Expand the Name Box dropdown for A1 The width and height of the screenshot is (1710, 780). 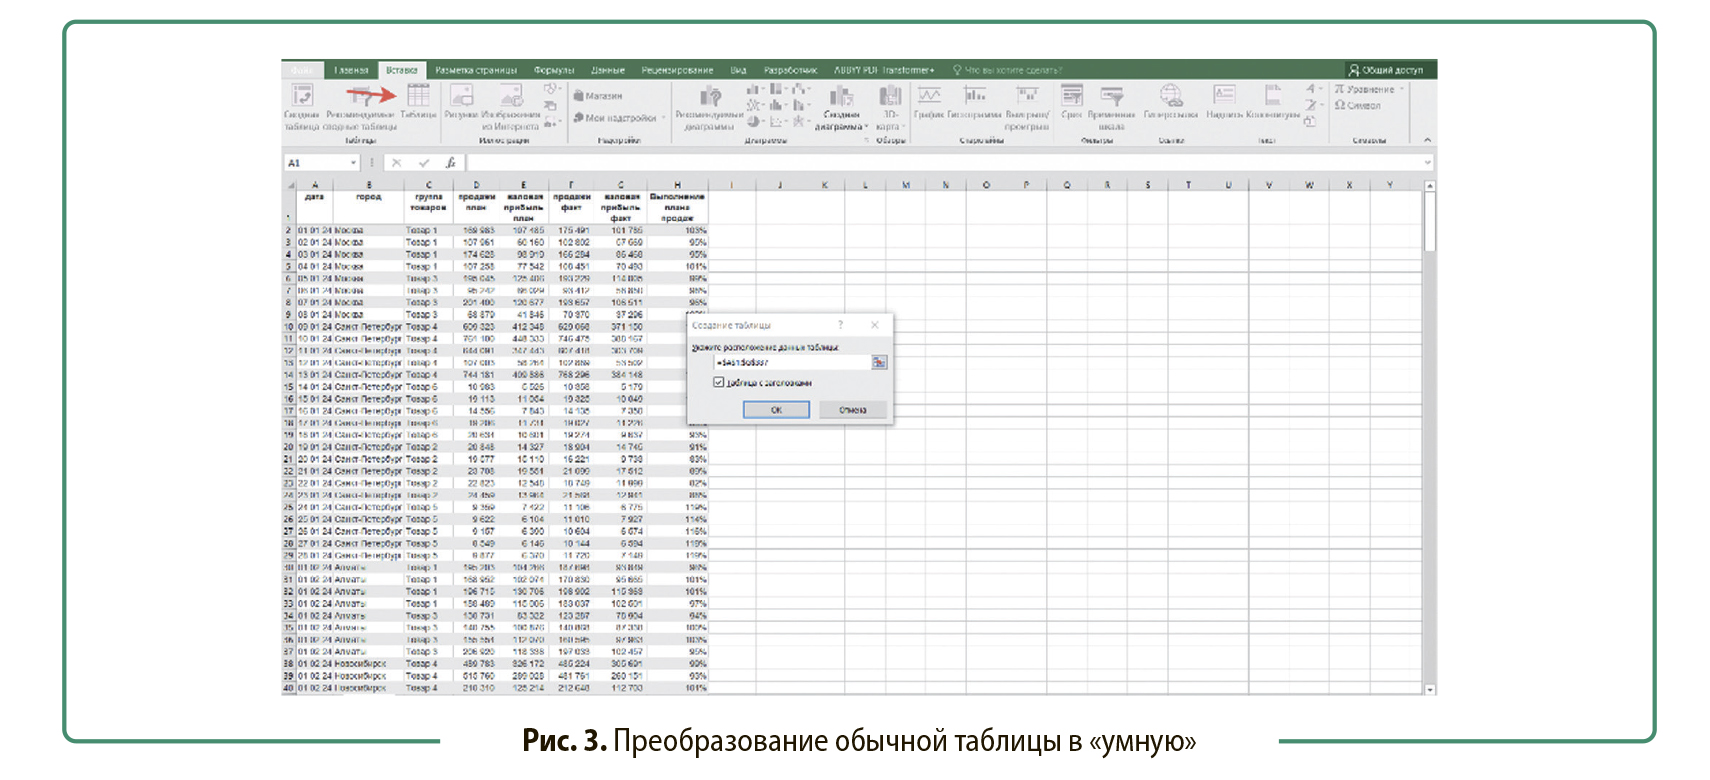[353, 163]
